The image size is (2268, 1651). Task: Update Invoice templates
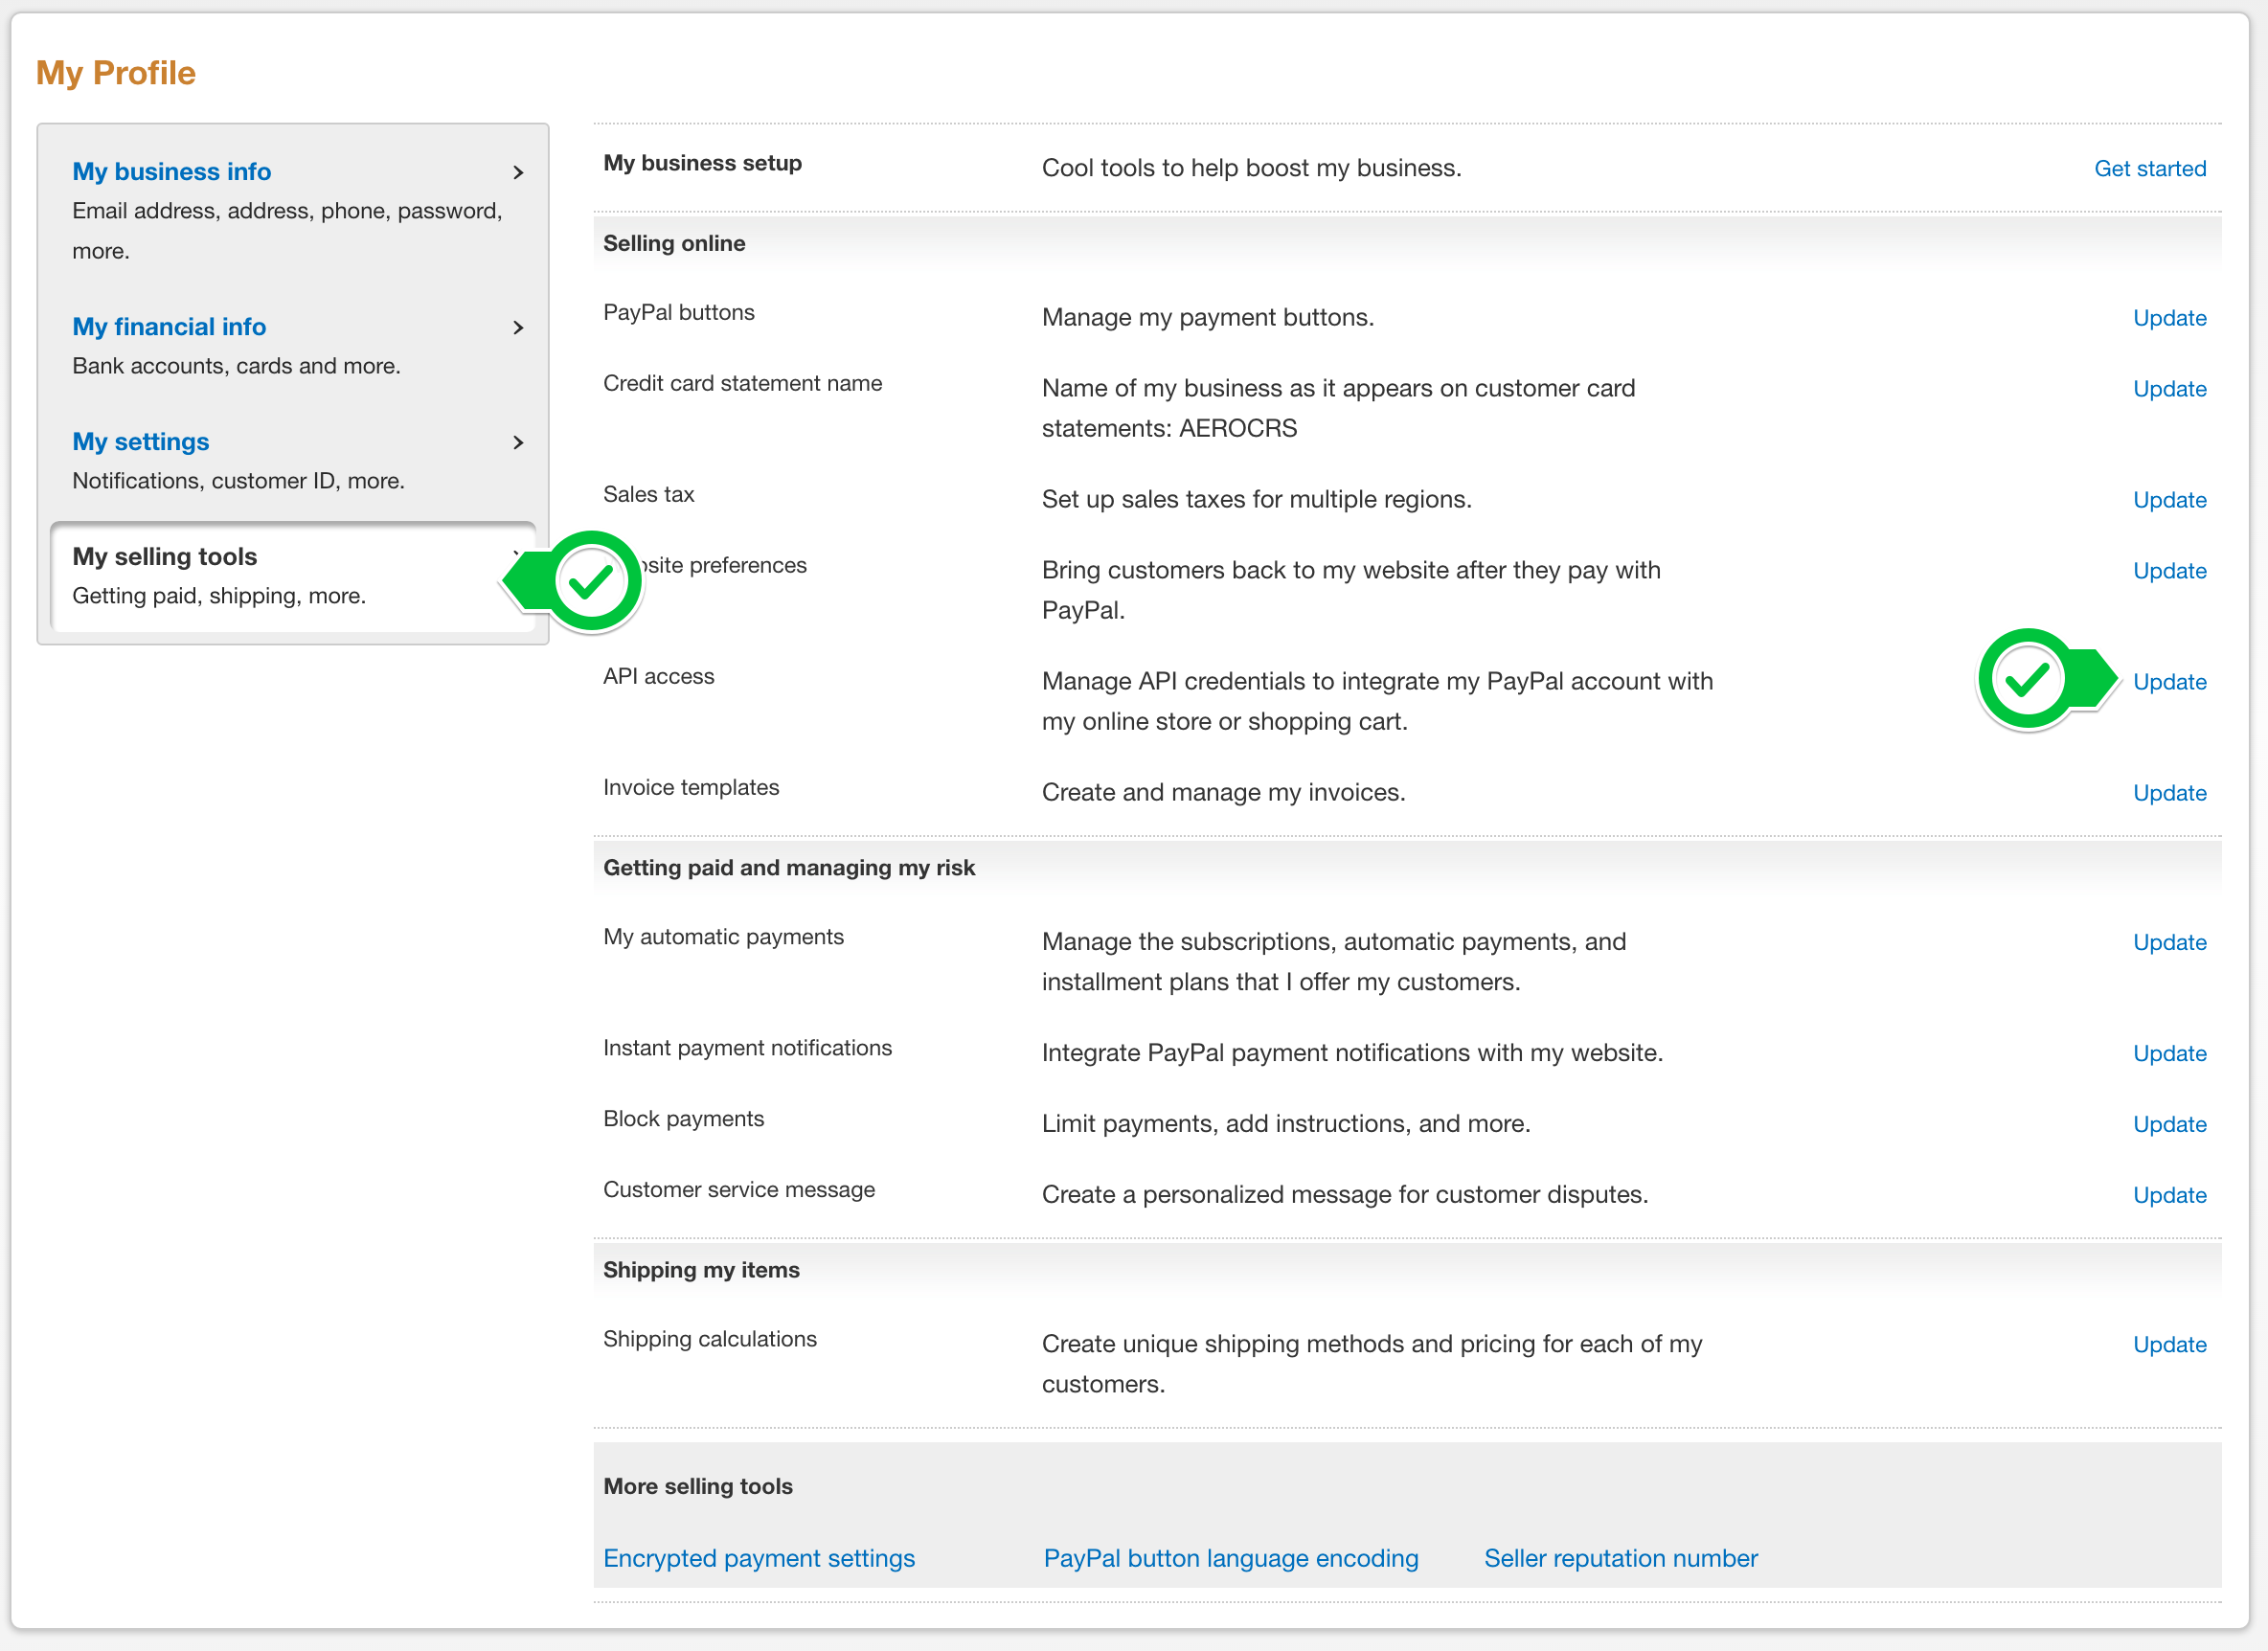(2169, 793)
